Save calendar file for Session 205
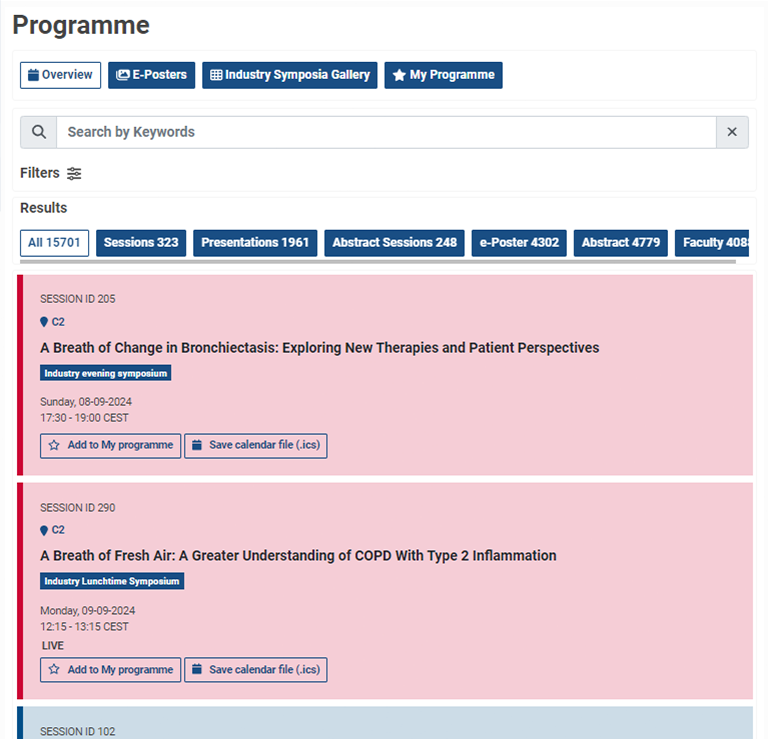 [x=255, y=445]
